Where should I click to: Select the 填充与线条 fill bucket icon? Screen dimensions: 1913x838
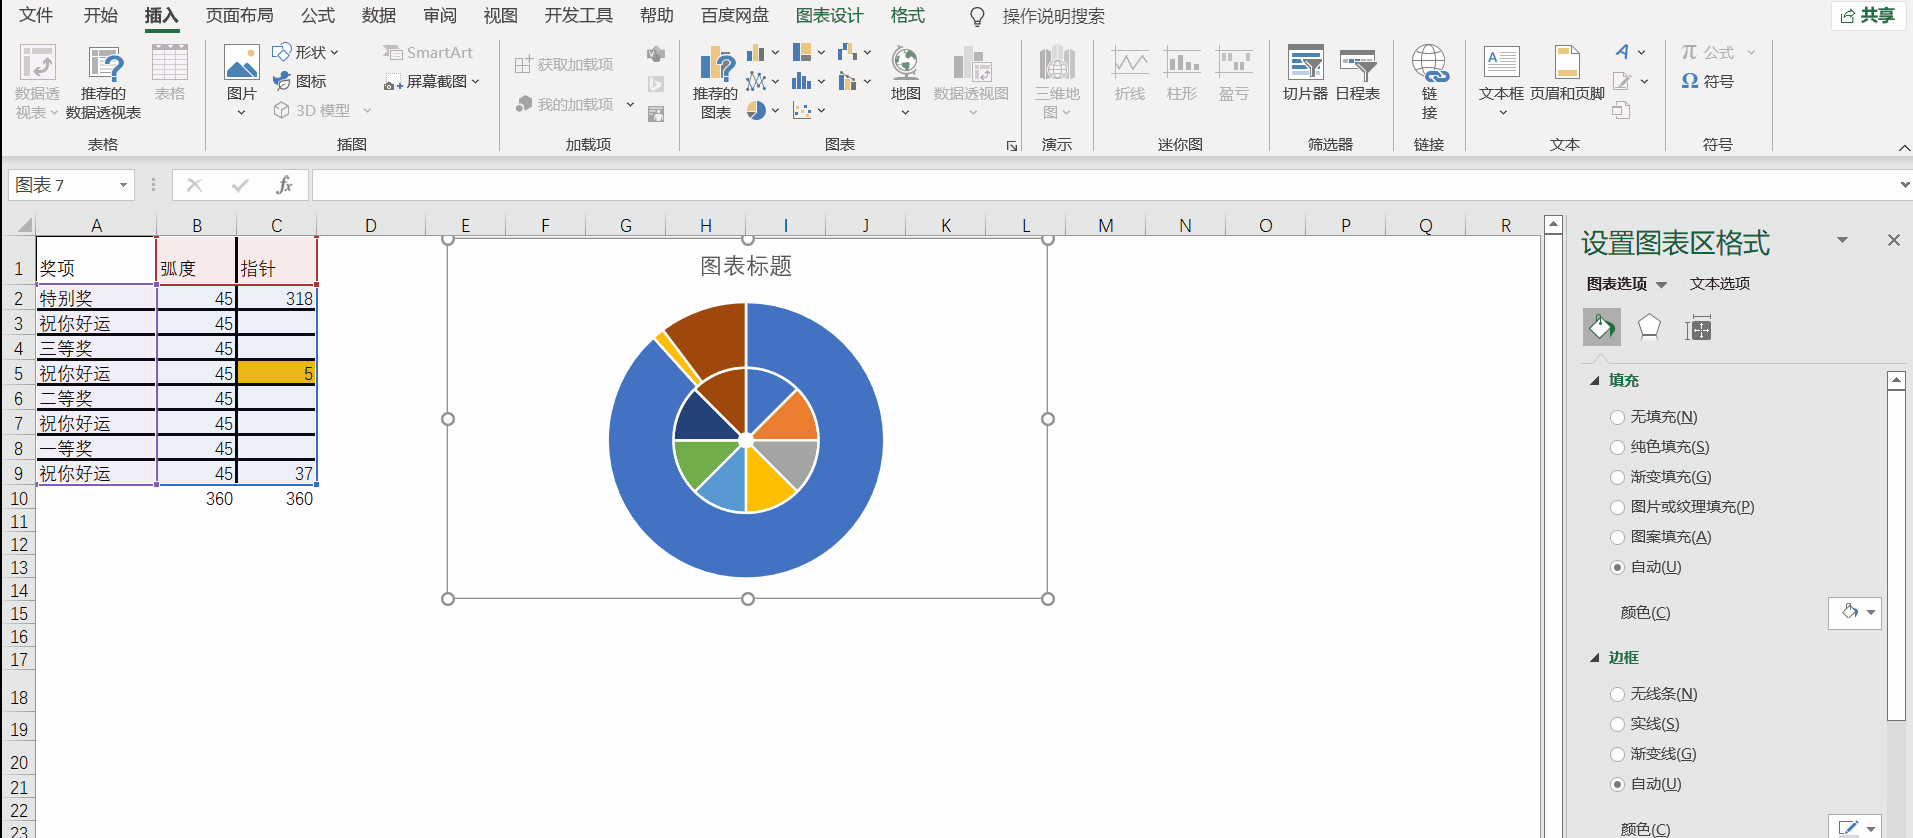pyautogui.click(x=1602, y=327)
